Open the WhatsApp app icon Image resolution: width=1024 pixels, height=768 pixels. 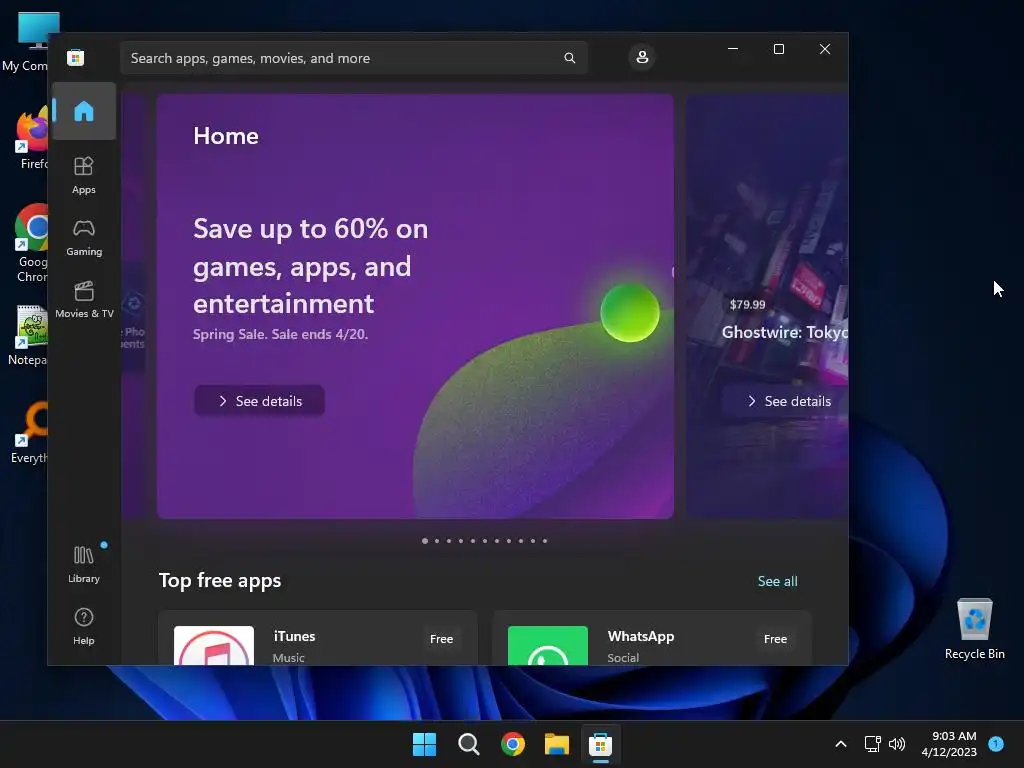coord(547,645)
